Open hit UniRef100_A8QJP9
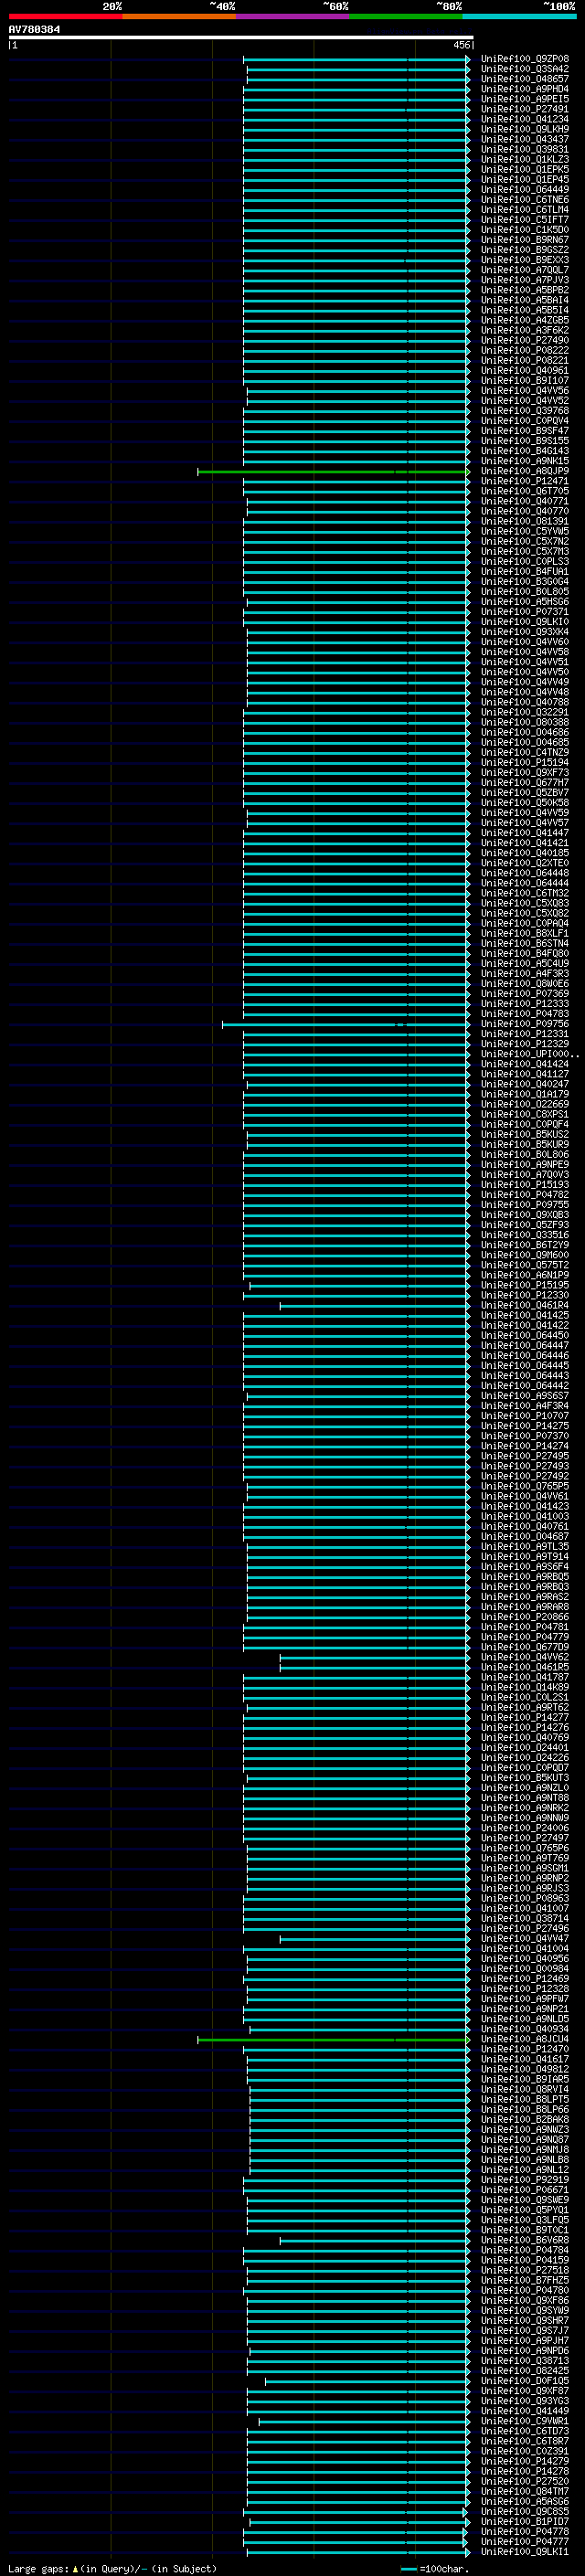 point(524,471)
